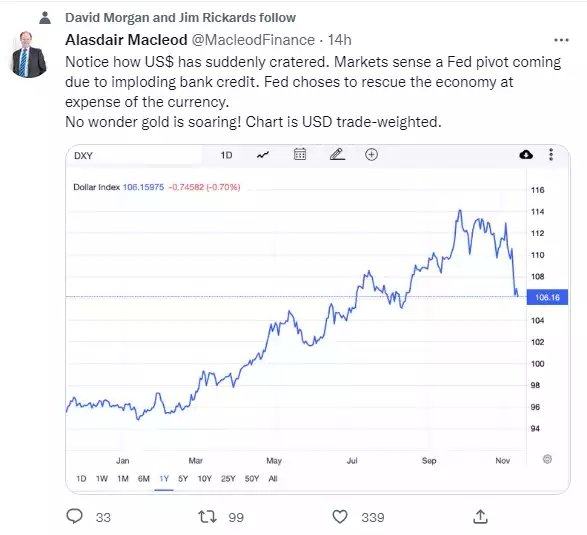Open the @MacleodFinance handle link
587x535 pixels.
pyautogui.click(x=253, y=40)
